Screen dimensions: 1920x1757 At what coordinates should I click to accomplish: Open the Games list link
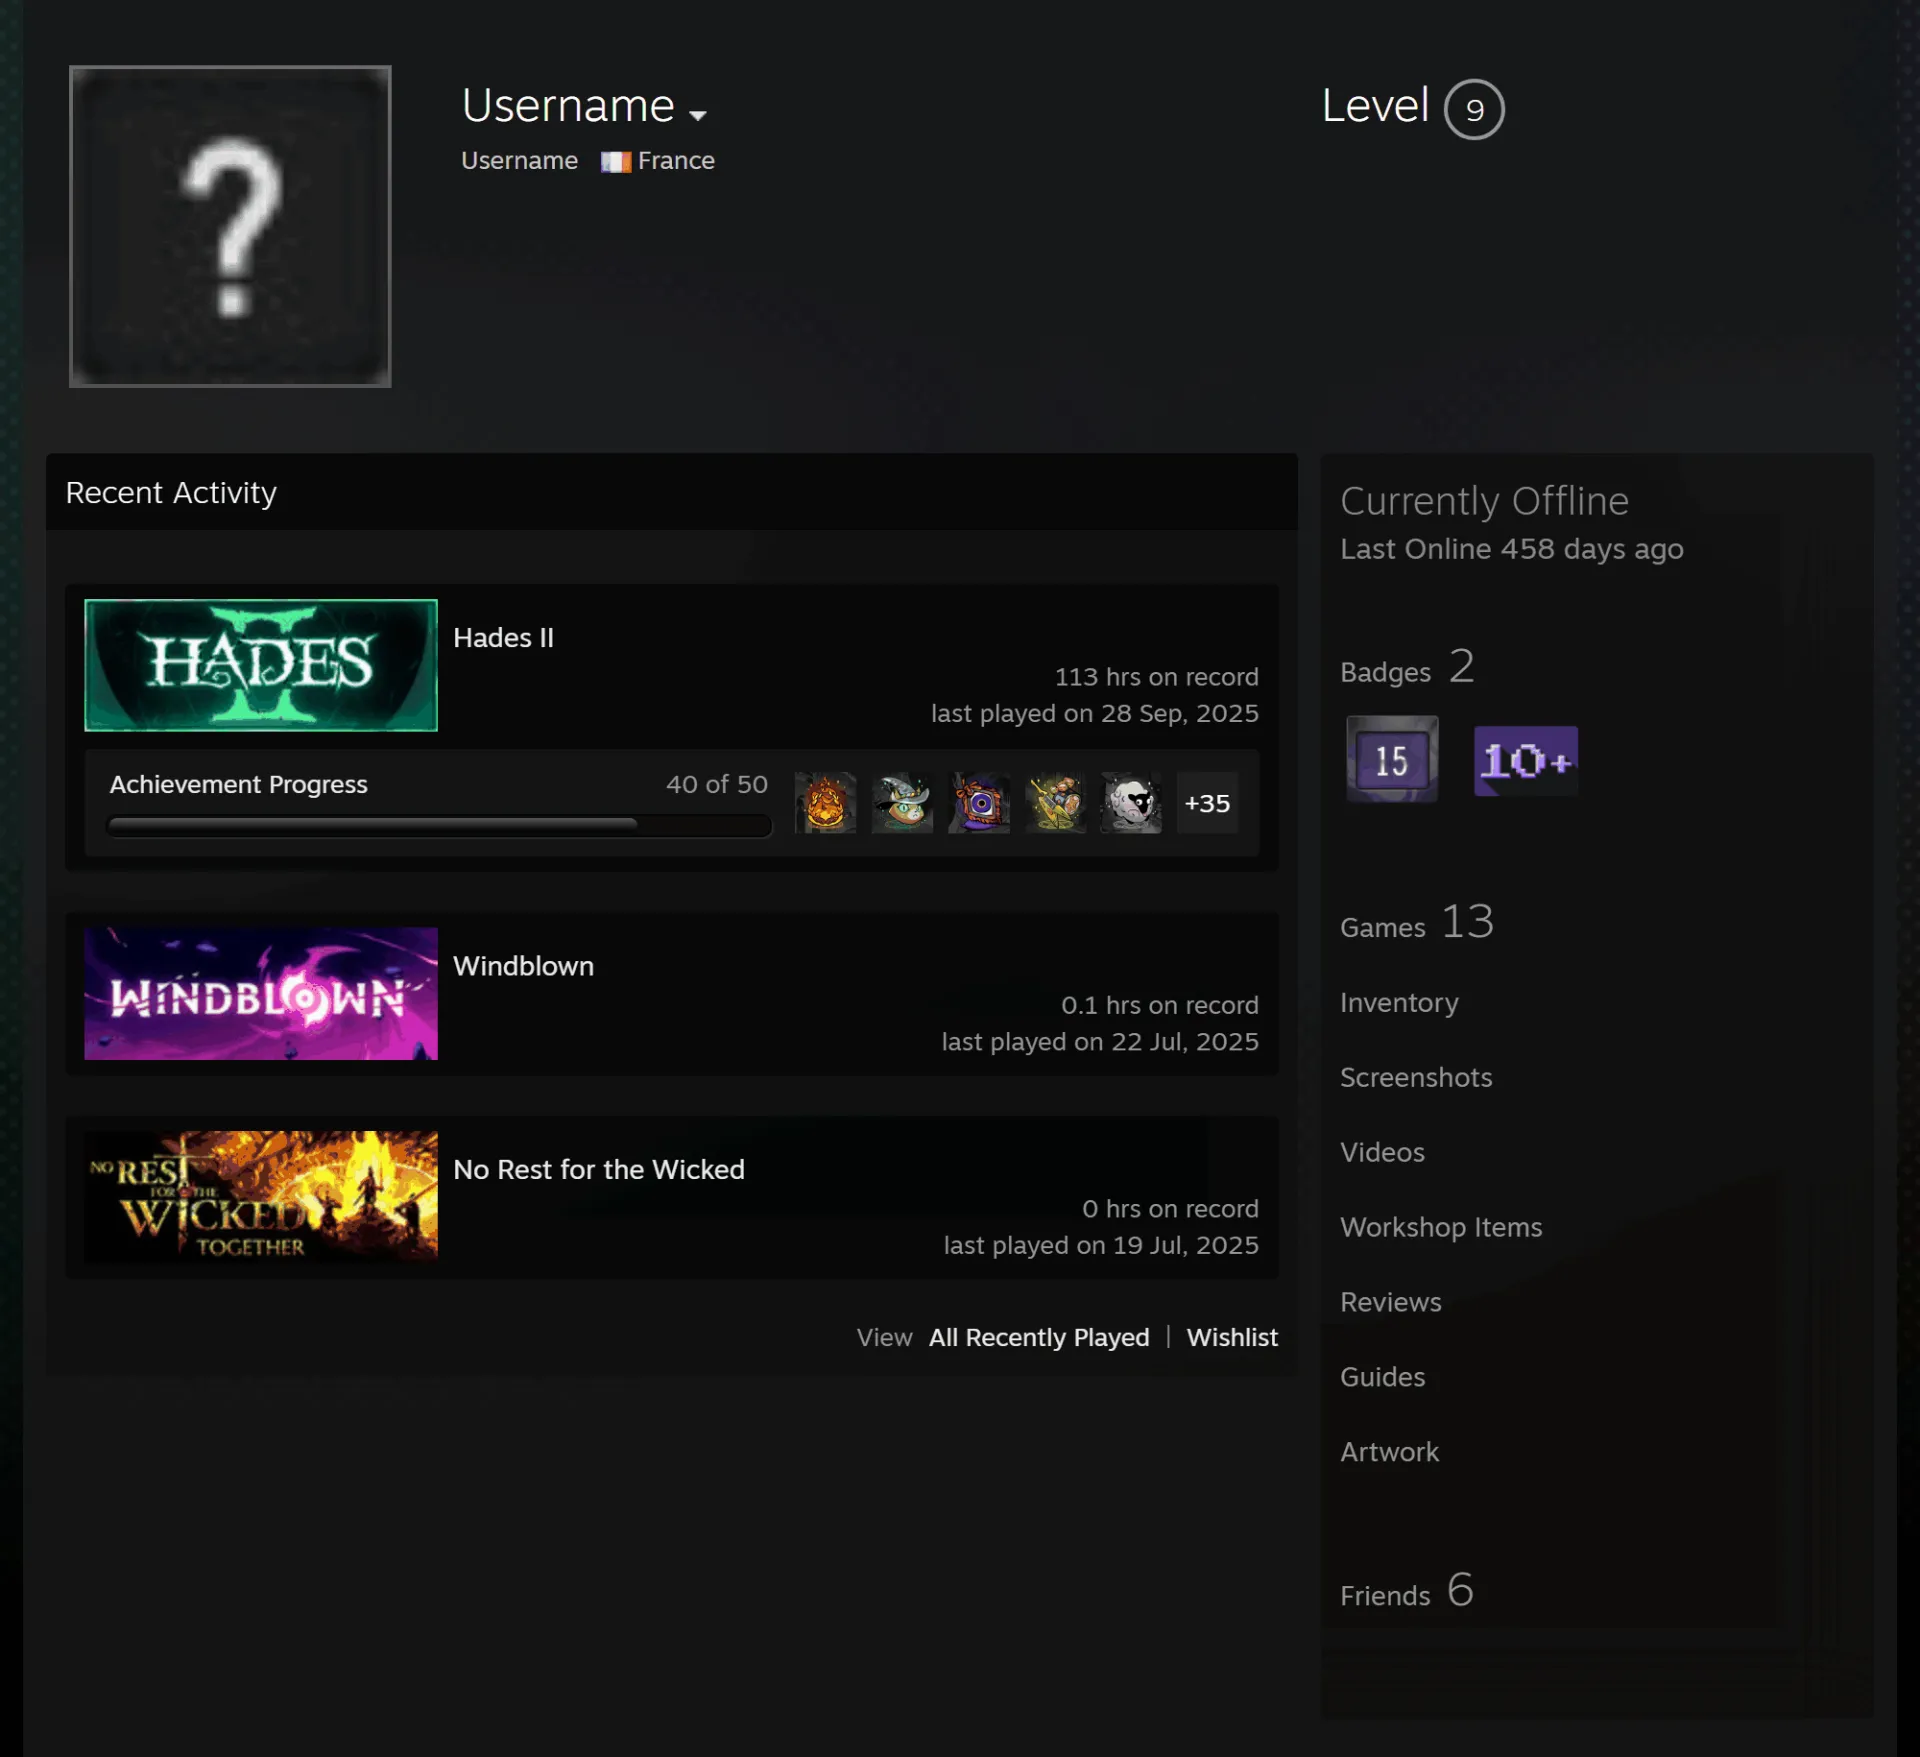point(1417,922)
